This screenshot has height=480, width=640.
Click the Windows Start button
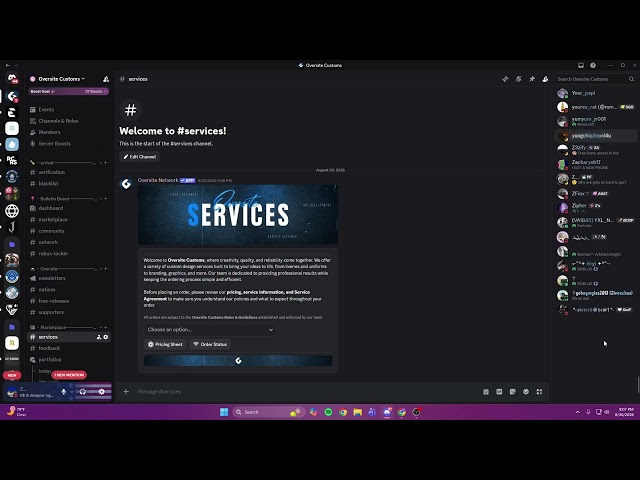pos(224,412)
